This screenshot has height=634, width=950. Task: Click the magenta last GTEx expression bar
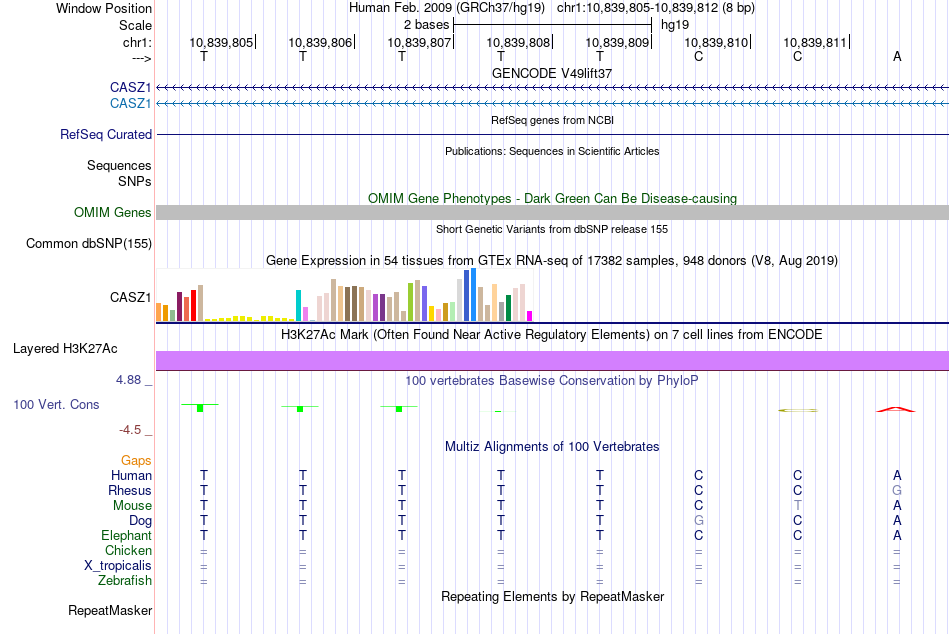click(530, 316)
